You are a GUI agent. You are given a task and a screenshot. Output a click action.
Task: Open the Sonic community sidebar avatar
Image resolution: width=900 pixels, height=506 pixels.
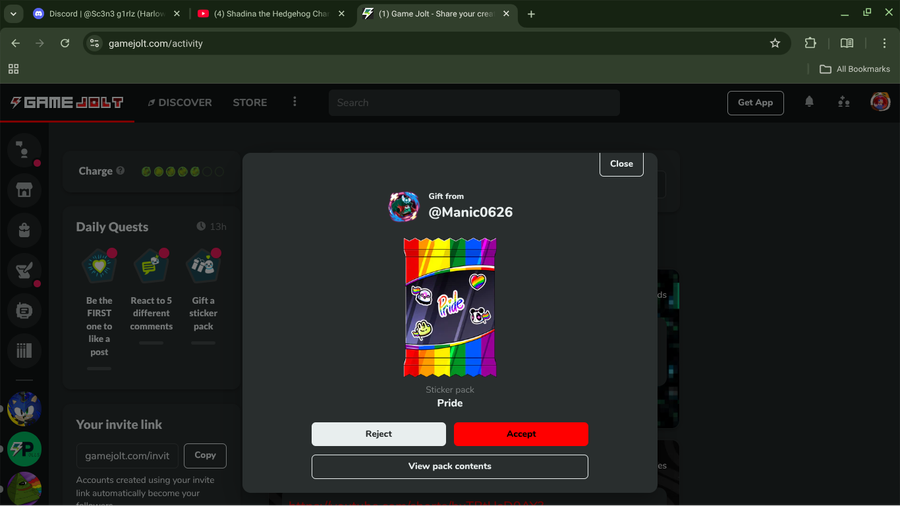pos(24,408)
